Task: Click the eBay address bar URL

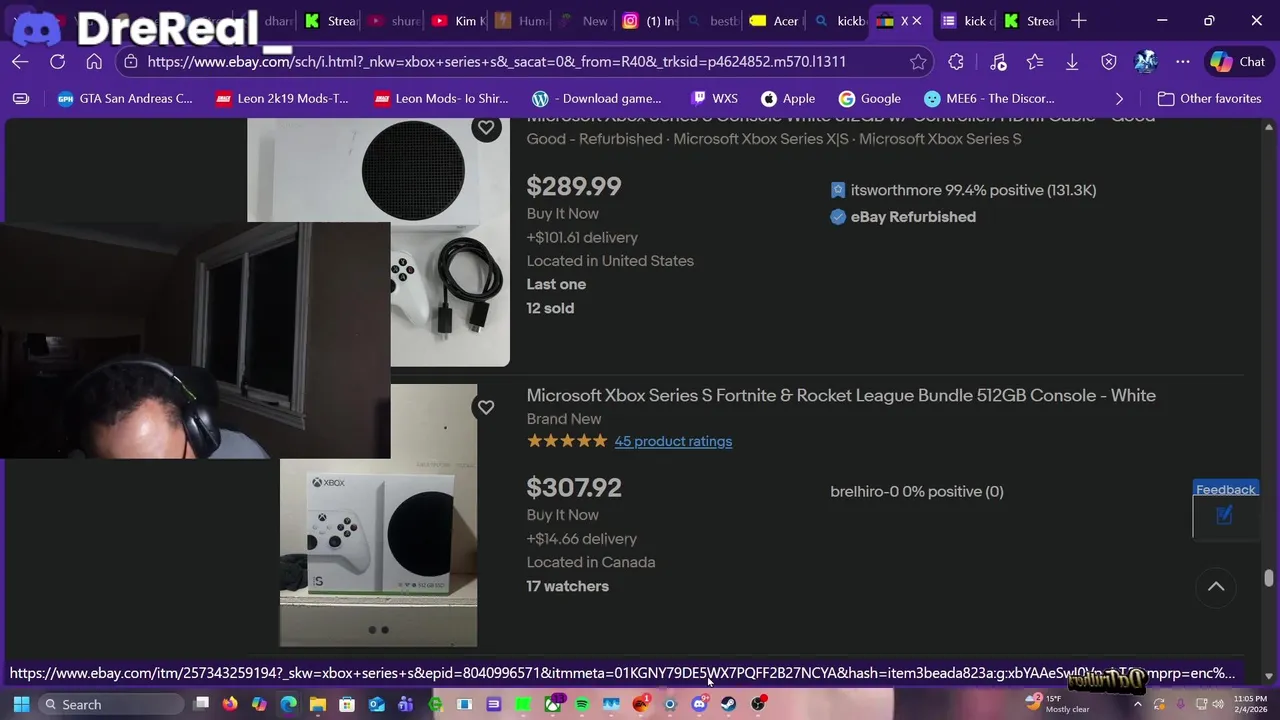Action: click(497, 61)
